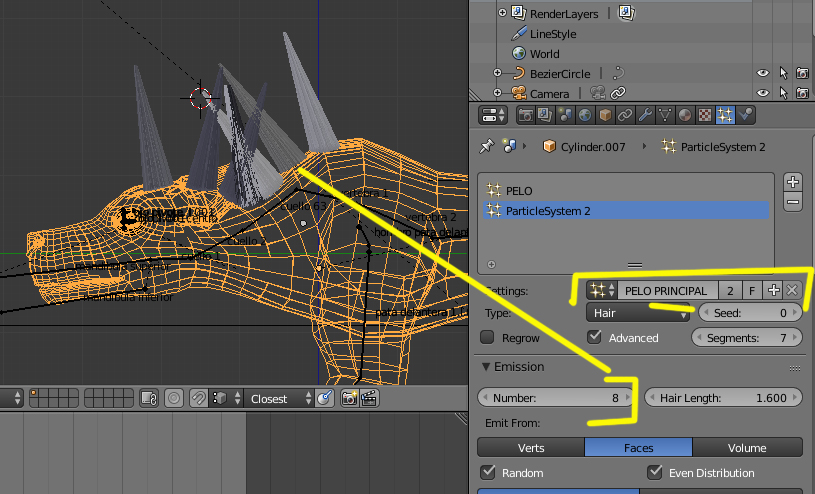The width and height of the screenshot is (815, 494).
Task: Select Verts under Emit From
Action: click(531, 447)
